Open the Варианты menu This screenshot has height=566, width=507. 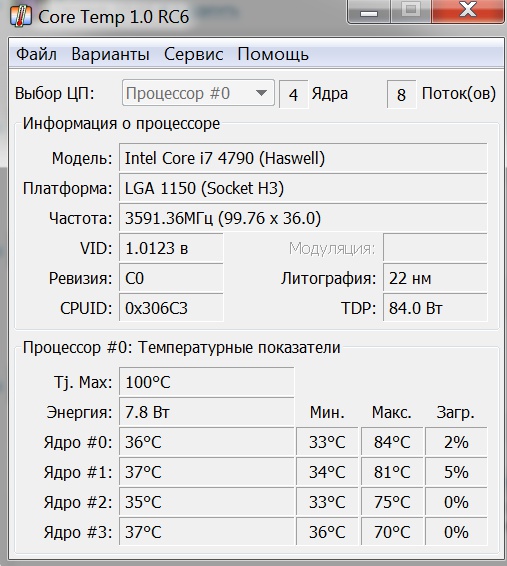tap(110, 55)
